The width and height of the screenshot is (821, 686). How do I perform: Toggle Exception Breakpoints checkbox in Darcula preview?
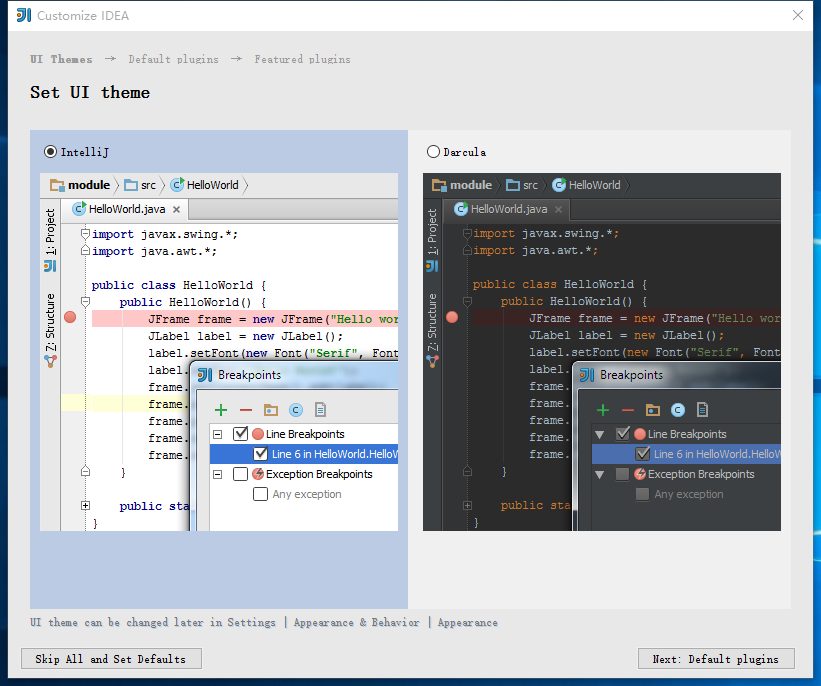(x=622, y=474)
